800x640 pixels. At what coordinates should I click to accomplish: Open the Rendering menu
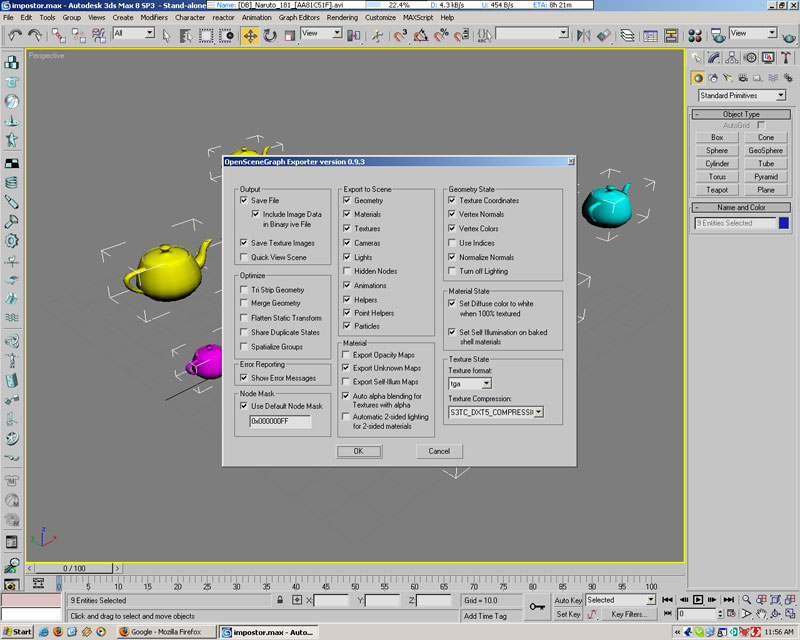(341, 17)
